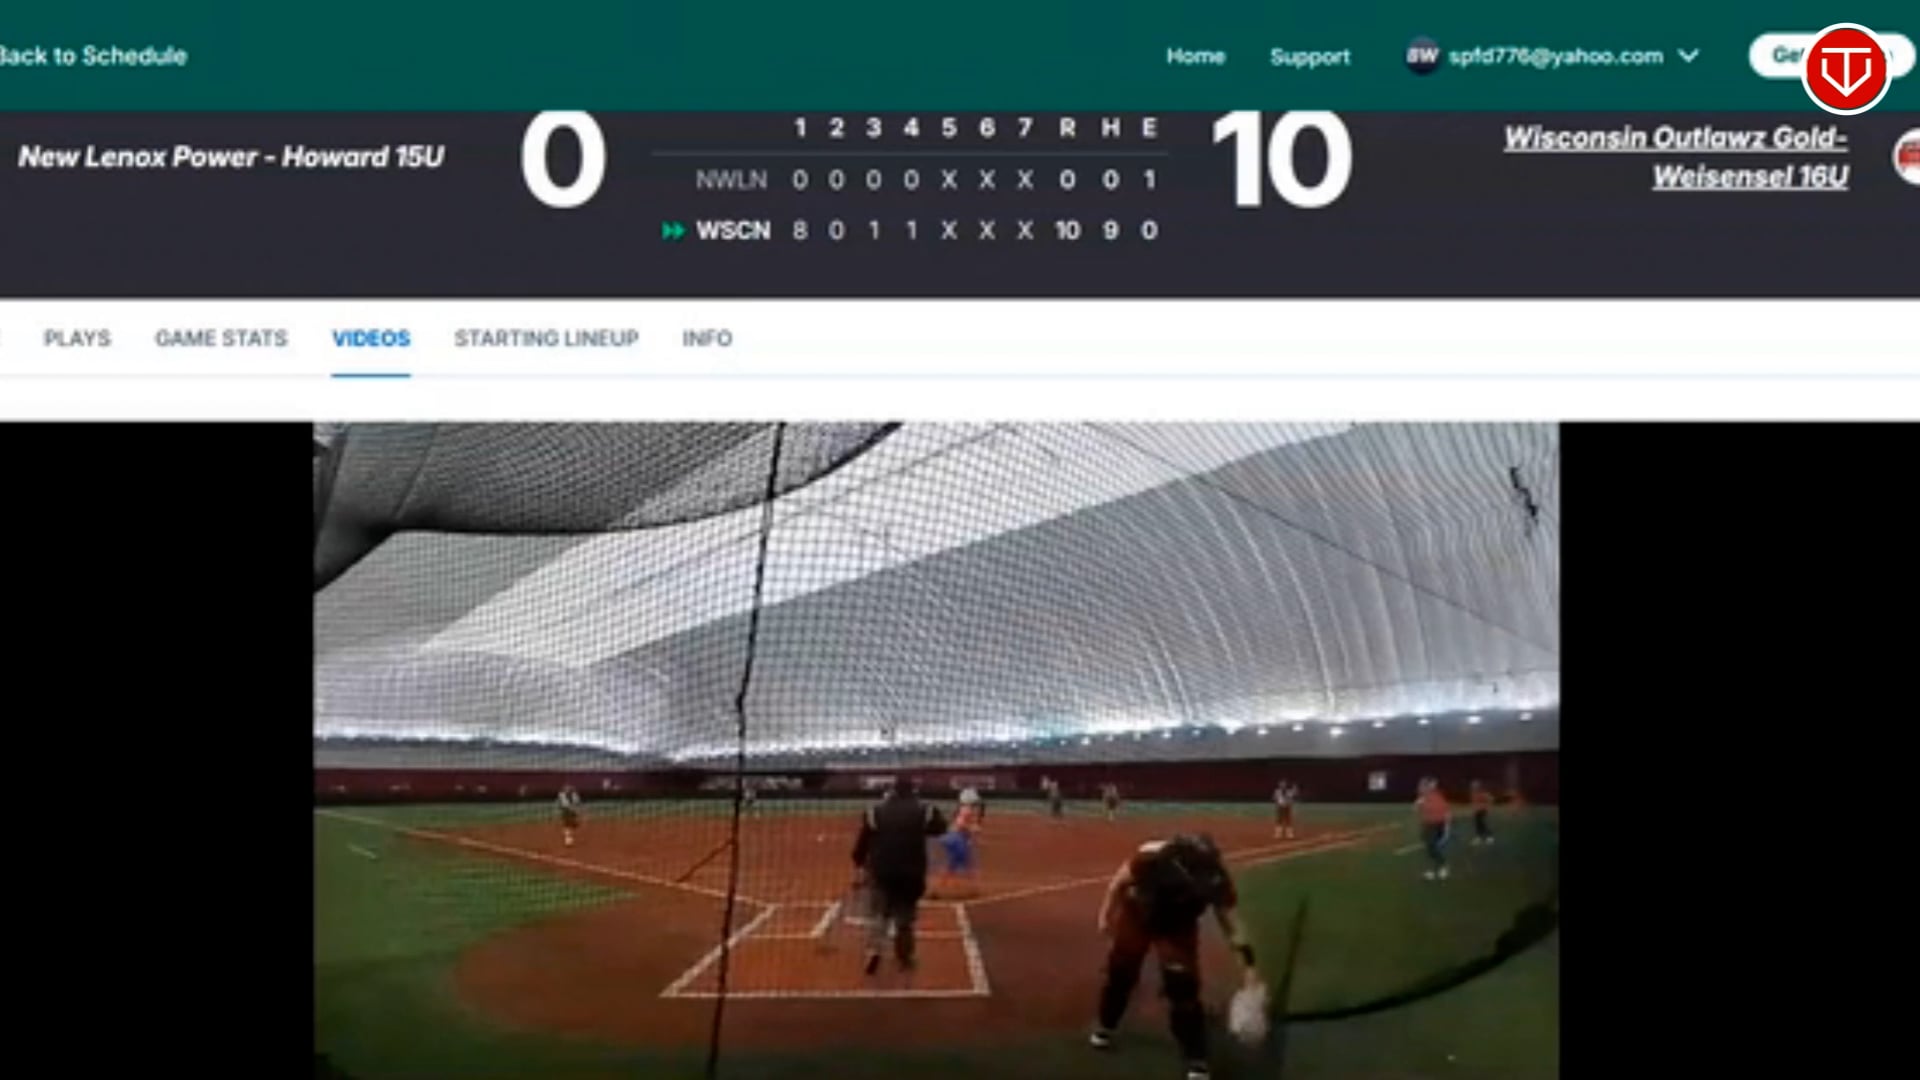The height and width of the screenshot is (1080, 1920).
Task: Open the Home link
Action: [1195, 56]
